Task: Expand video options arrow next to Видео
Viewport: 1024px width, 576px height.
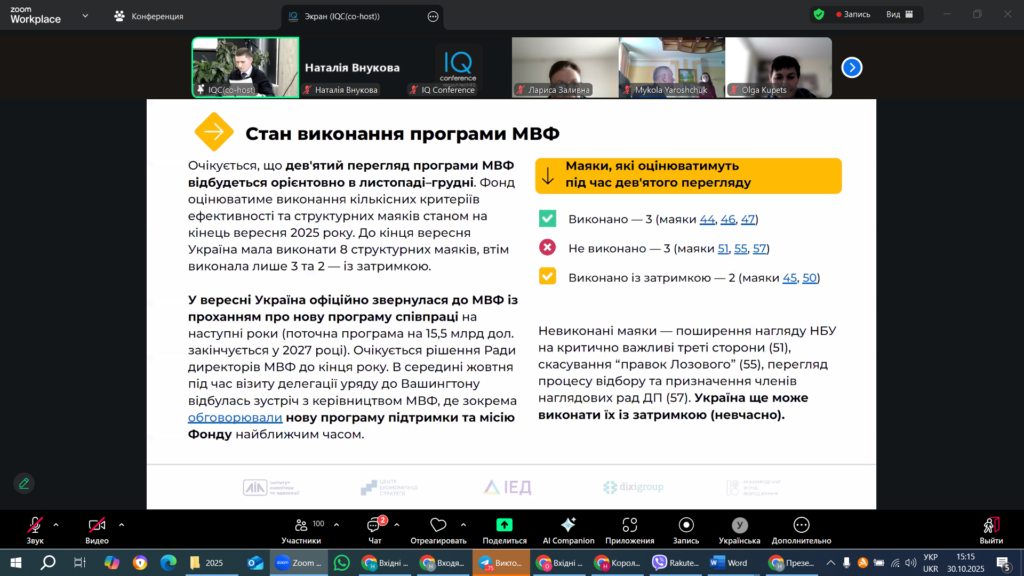Action: [122, 524]
